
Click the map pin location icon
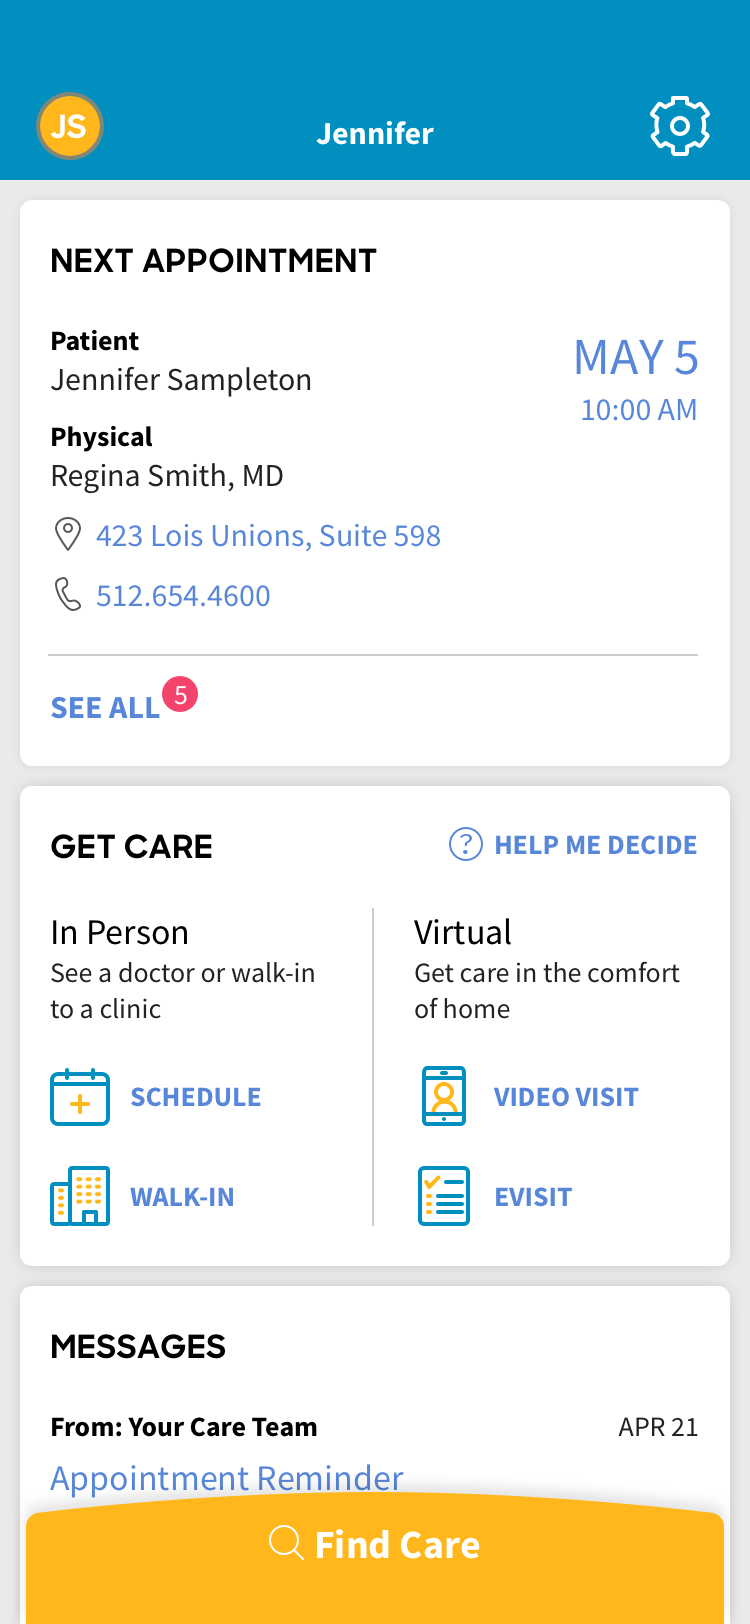(x=67, y=535)
